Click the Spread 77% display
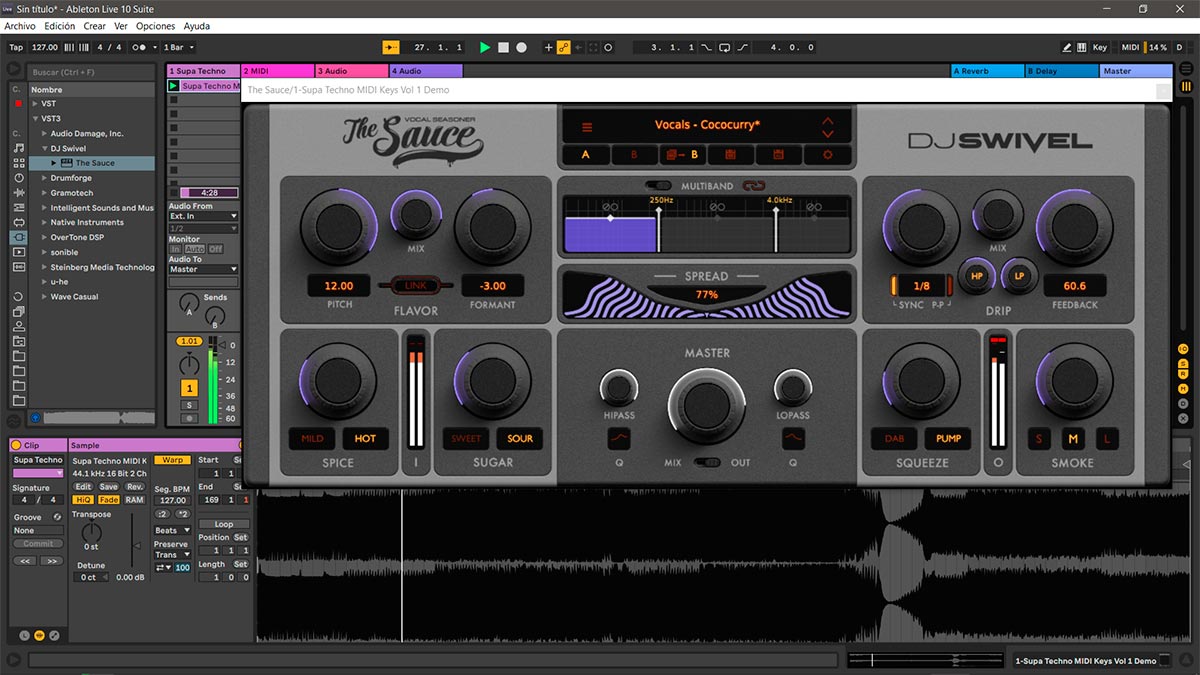 pos(707,294)
